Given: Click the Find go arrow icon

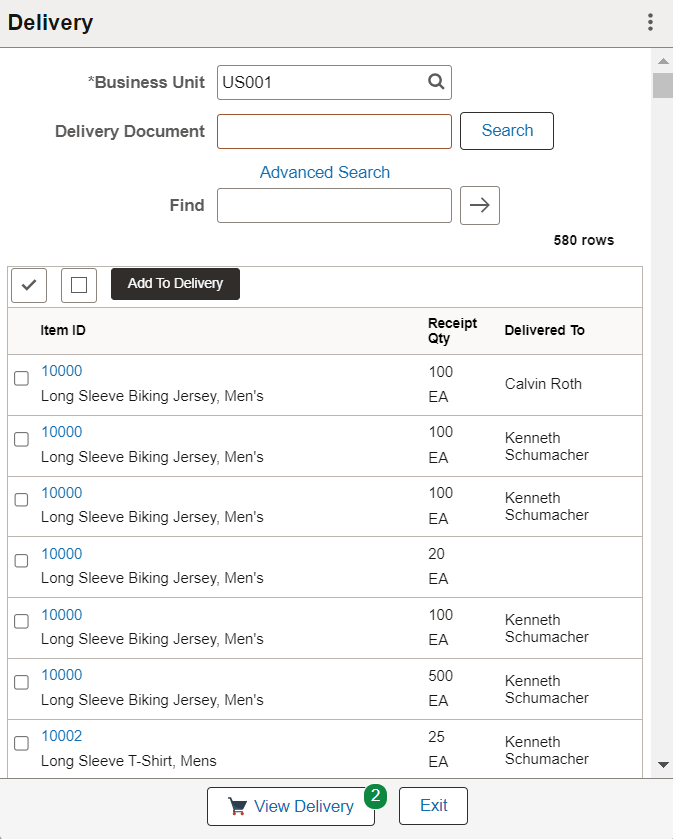Looking at the screenshot, I should click(x=479, y=205).
